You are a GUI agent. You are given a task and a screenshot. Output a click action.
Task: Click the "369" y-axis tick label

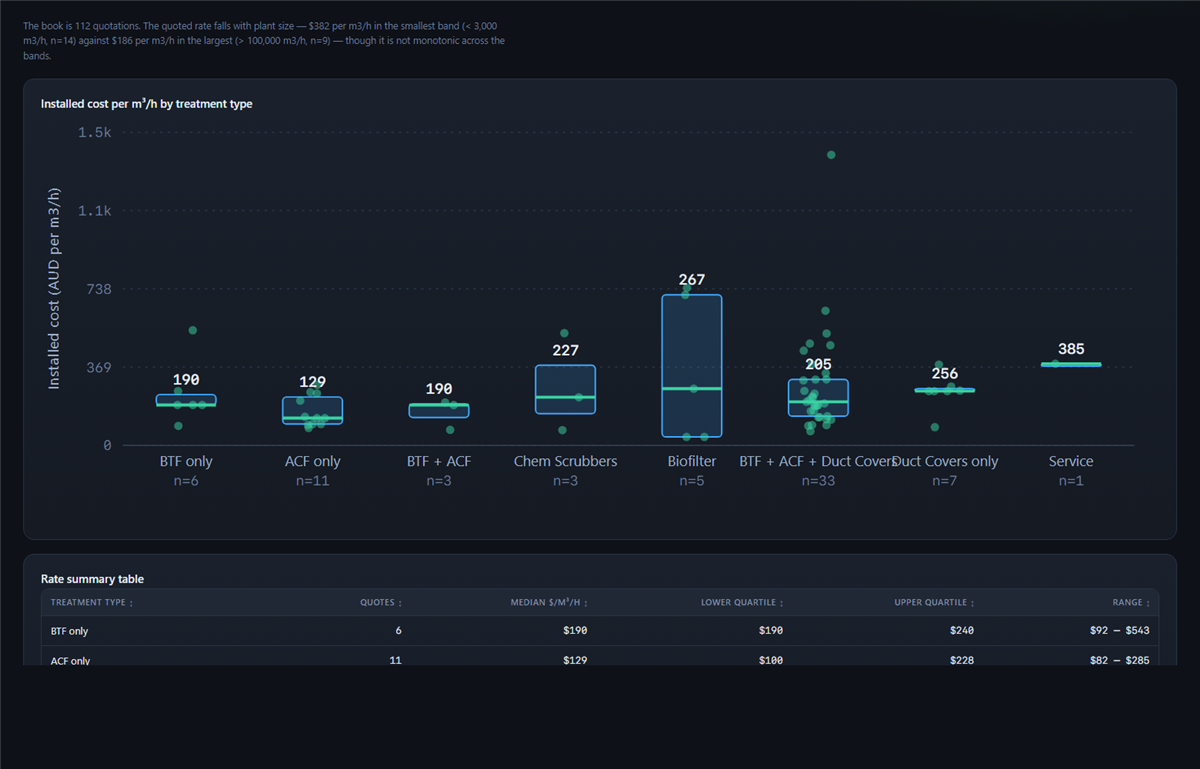(98, 368)
